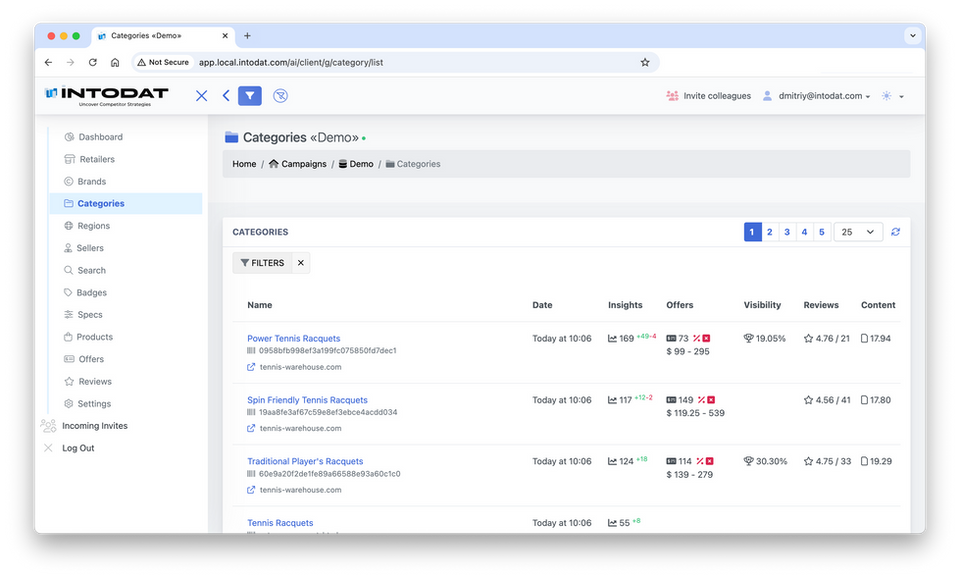Go to page 5 of categories
The image size is (960, 578).
(822, 232)
